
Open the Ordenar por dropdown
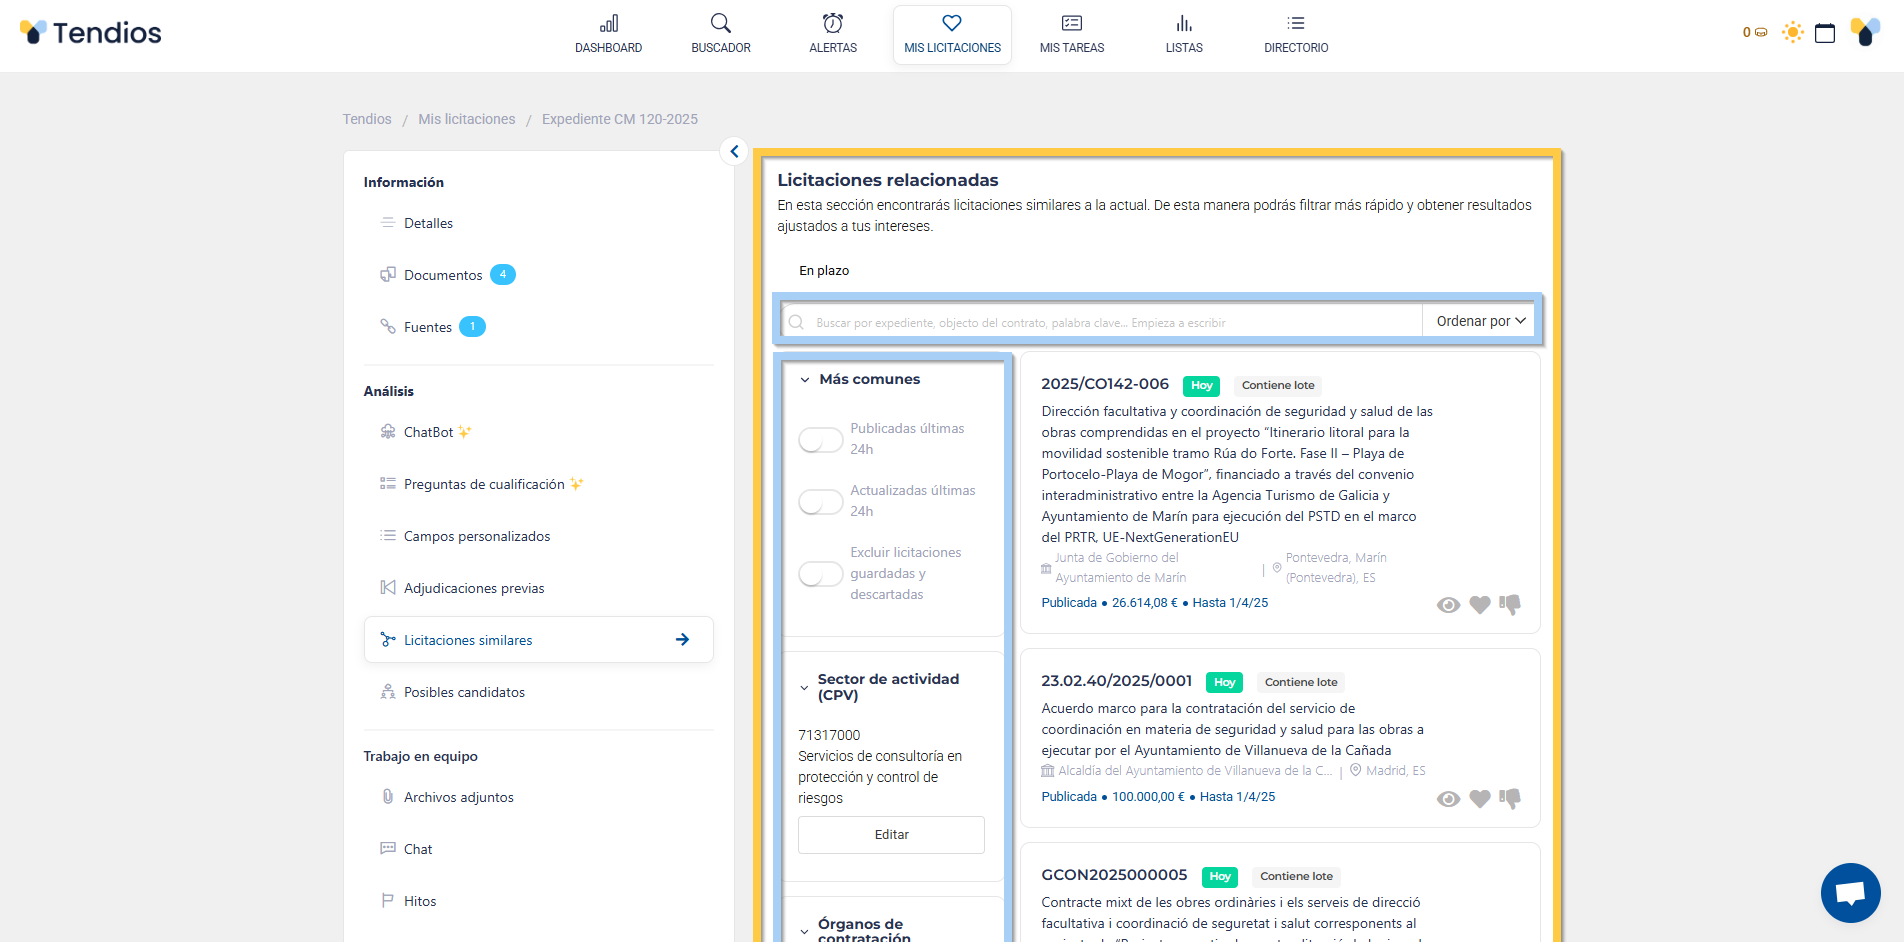(1480, 321)
